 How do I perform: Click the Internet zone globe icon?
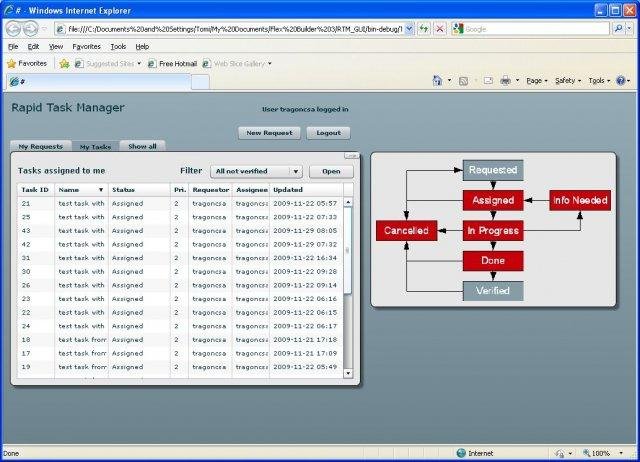(461, 453)
